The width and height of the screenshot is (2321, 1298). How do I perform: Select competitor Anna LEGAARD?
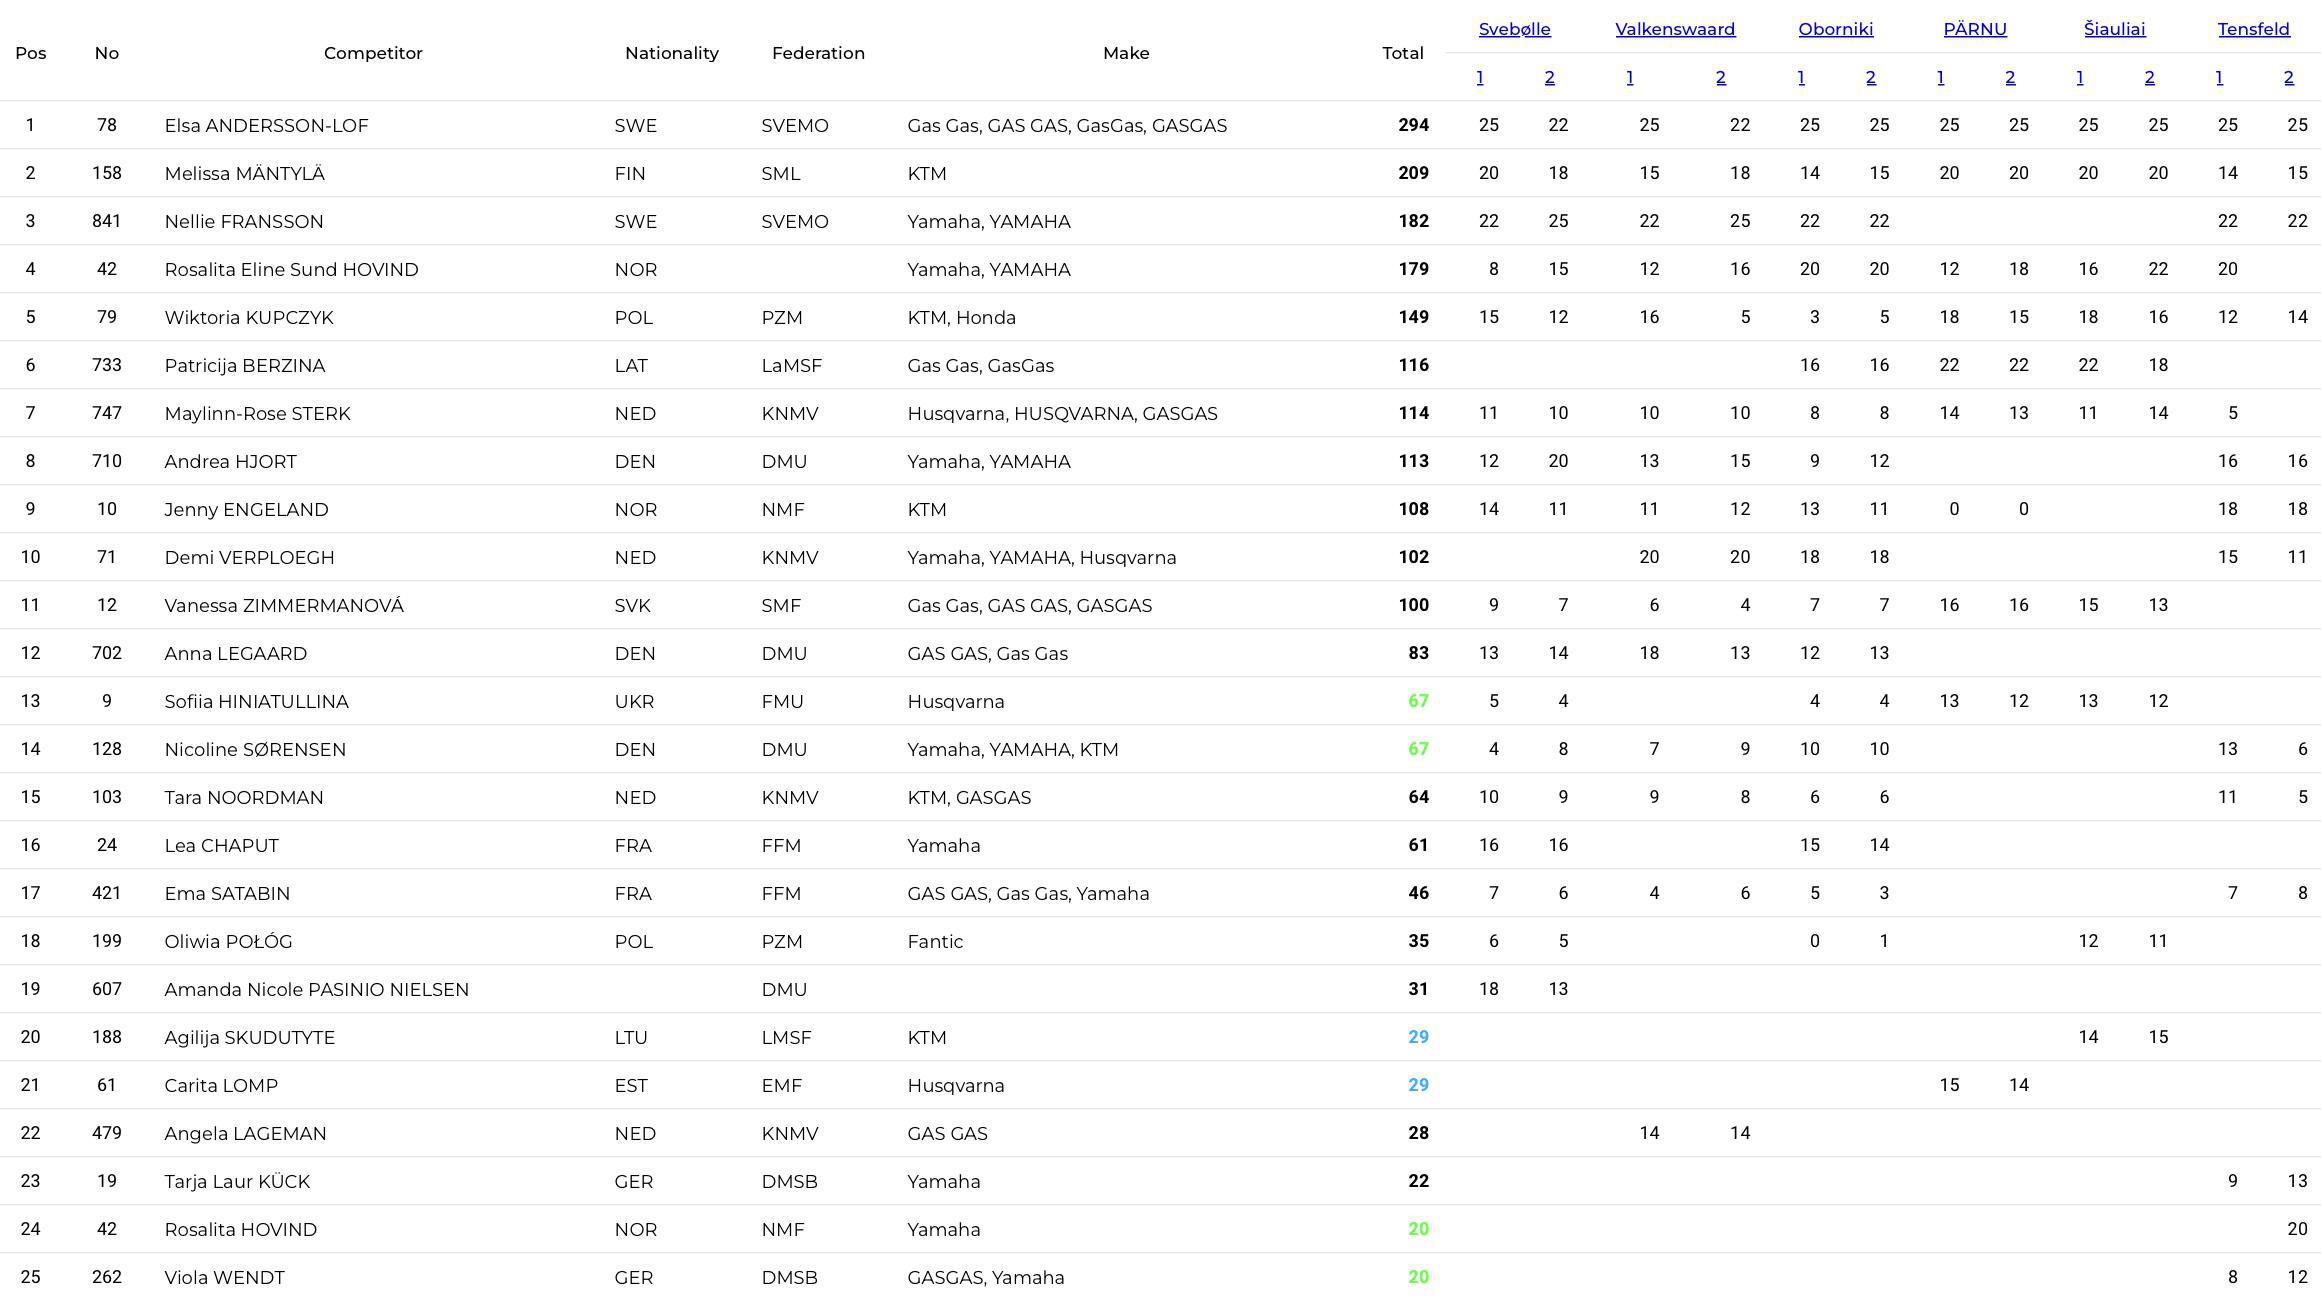(235, 653)
